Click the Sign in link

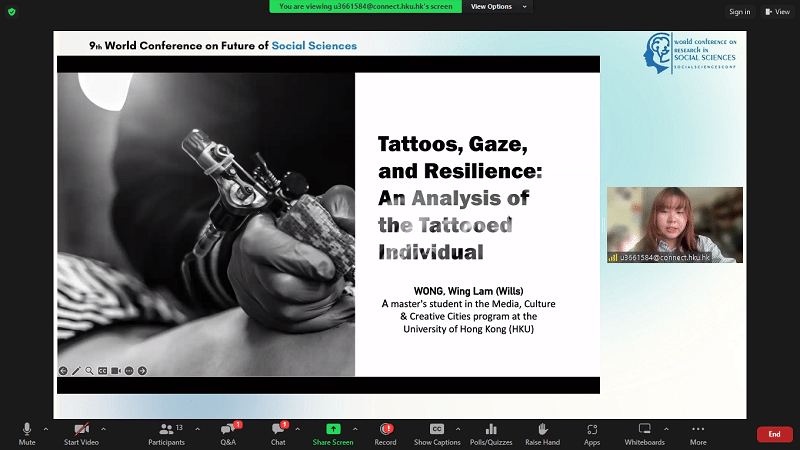[x=739, y=12]
